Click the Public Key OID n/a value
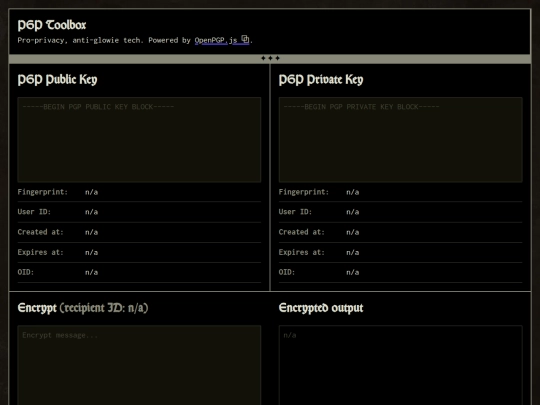Viewport: 540px width, 405px height. coord(92,272)
